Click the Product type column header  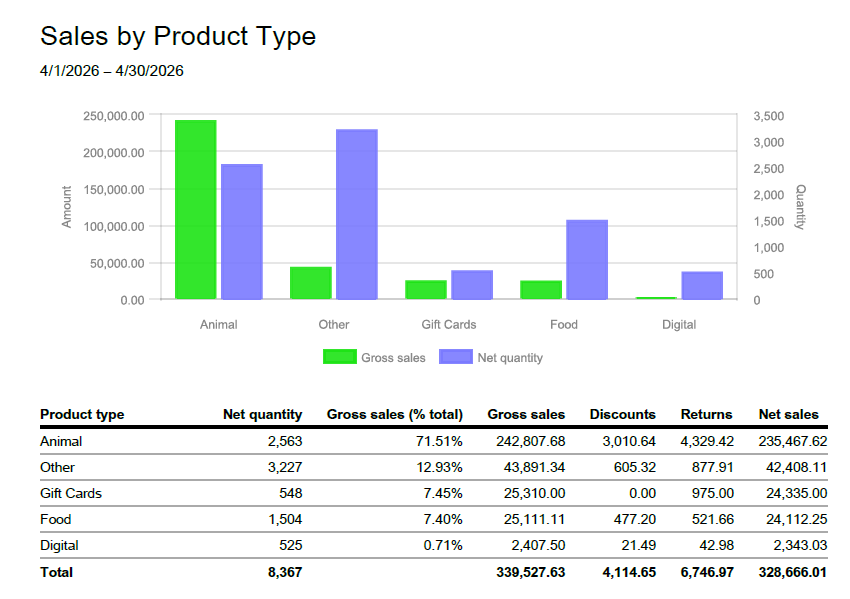click(82, 414)
